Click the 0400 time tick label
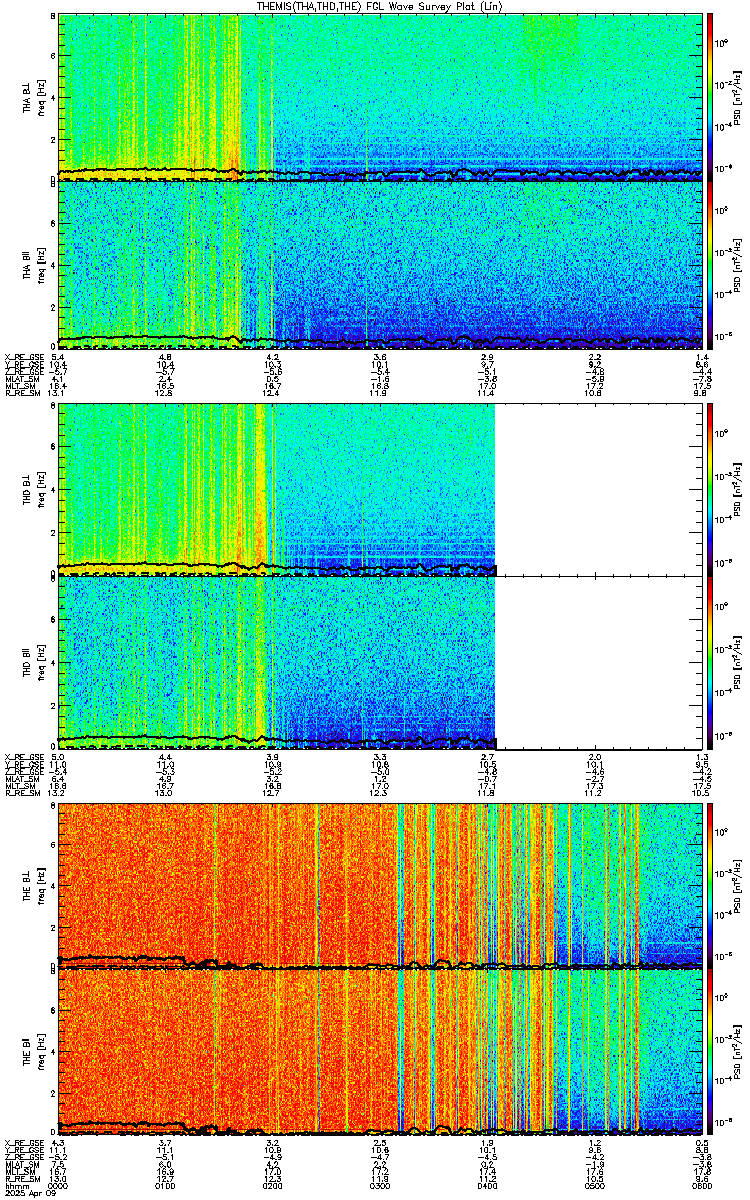Screen dimensions: 750x1200 pos(488,1185)
